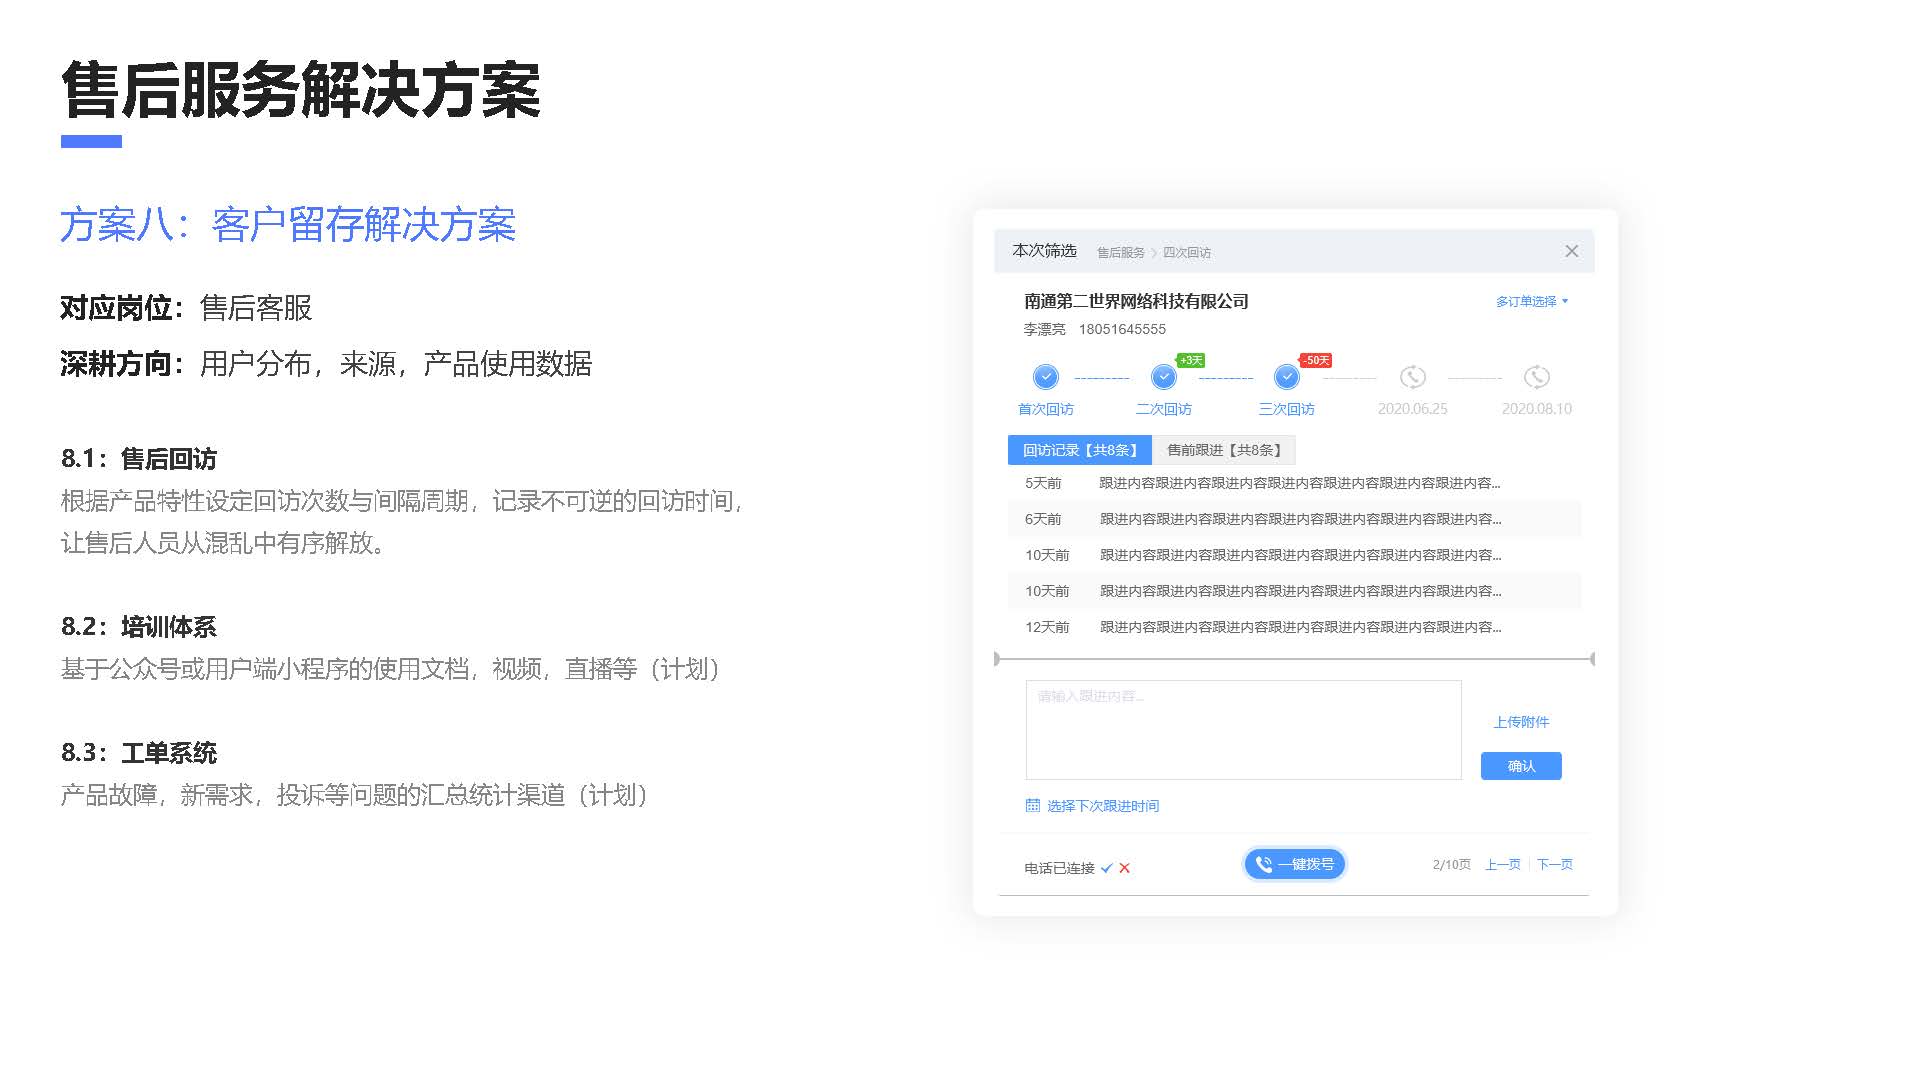Click the 方案八：客户留存解决方案 subtitle

(x=288, y=225)
